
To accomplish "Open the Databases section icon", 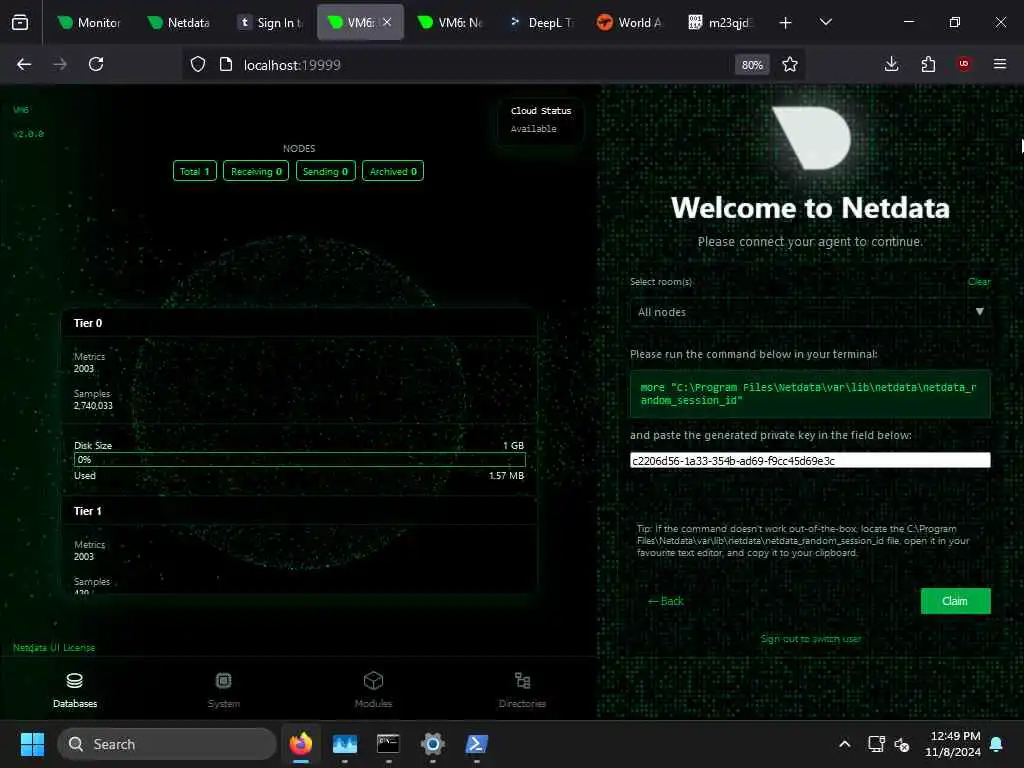I will coord(74,681).
